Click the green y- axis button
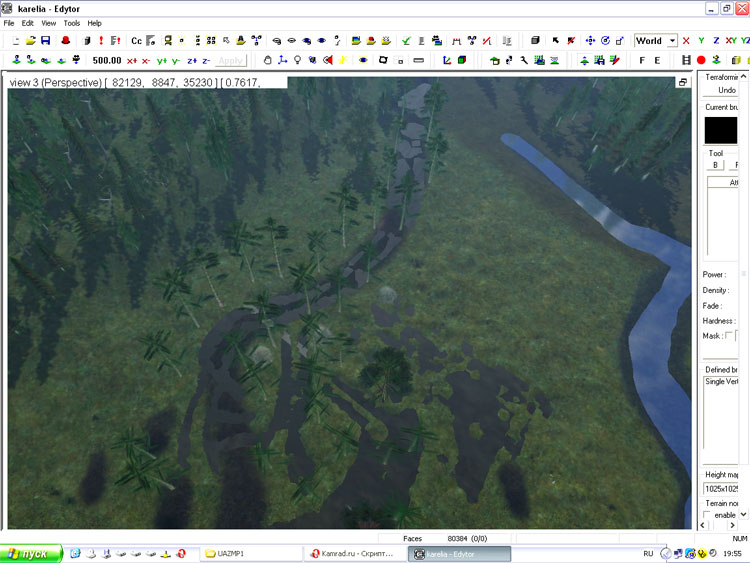Screen dimensions: 750x563 coord(176,60)
